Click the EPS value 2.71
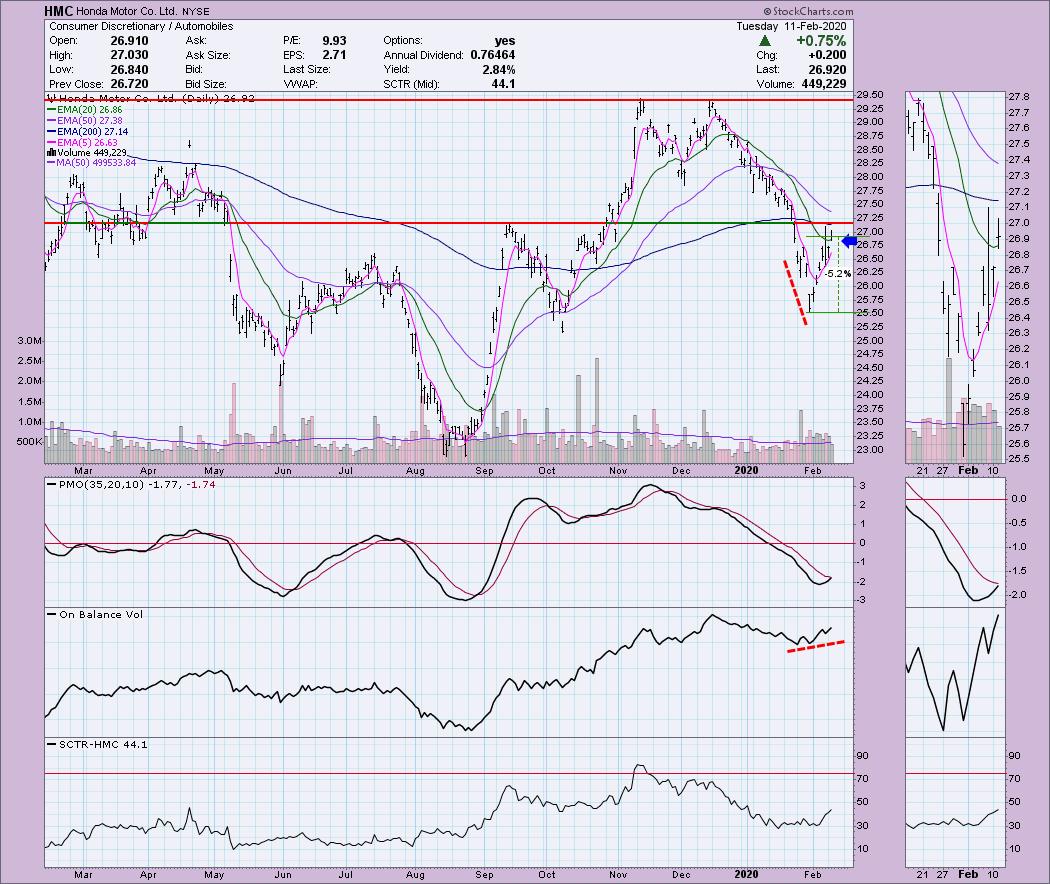Screen dimensions: 1050x884 (x=333, y=55)
